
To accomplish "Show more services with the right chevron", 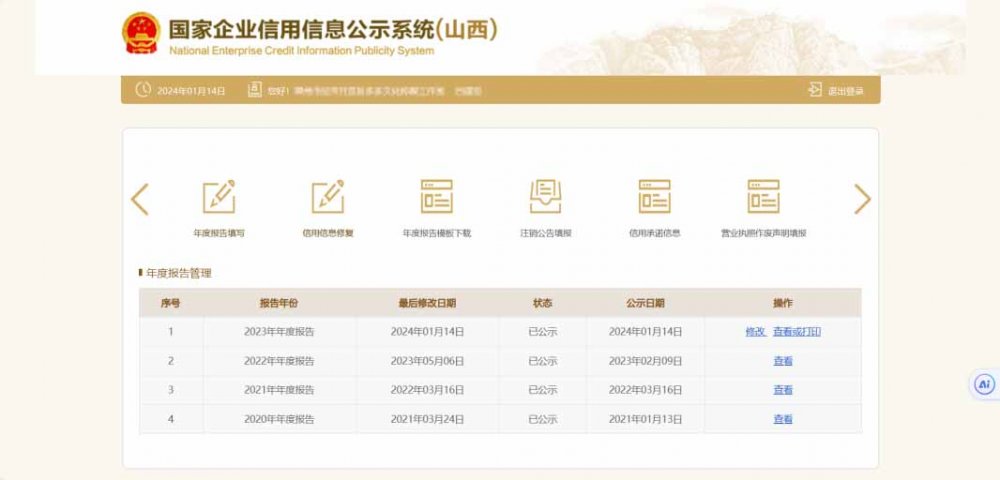I will [x=862, y=199].
